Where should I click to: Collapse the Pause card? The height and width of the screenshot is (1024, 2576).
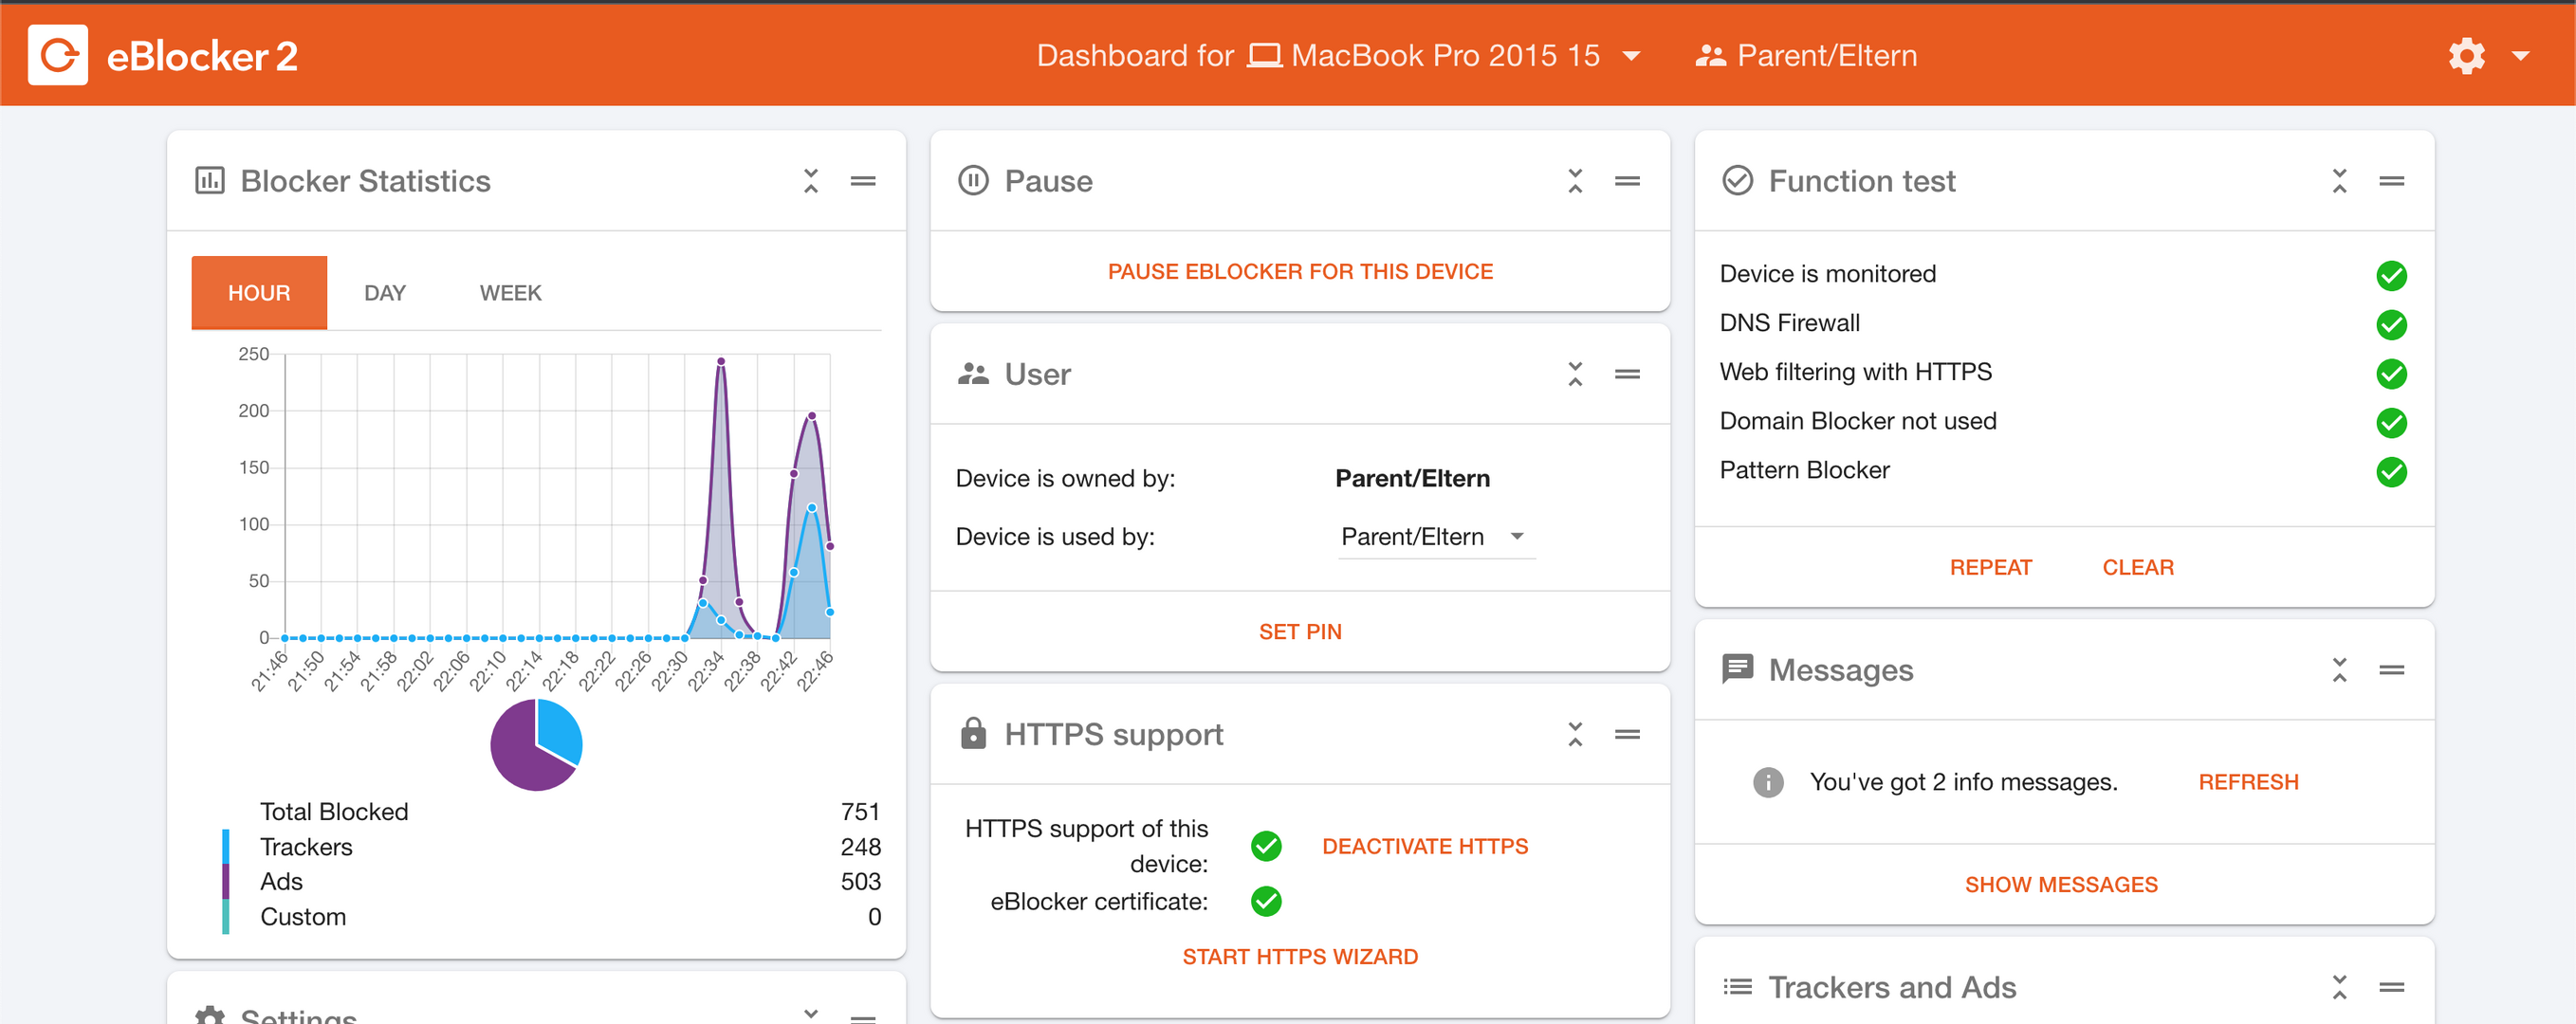click(1575, 181)
